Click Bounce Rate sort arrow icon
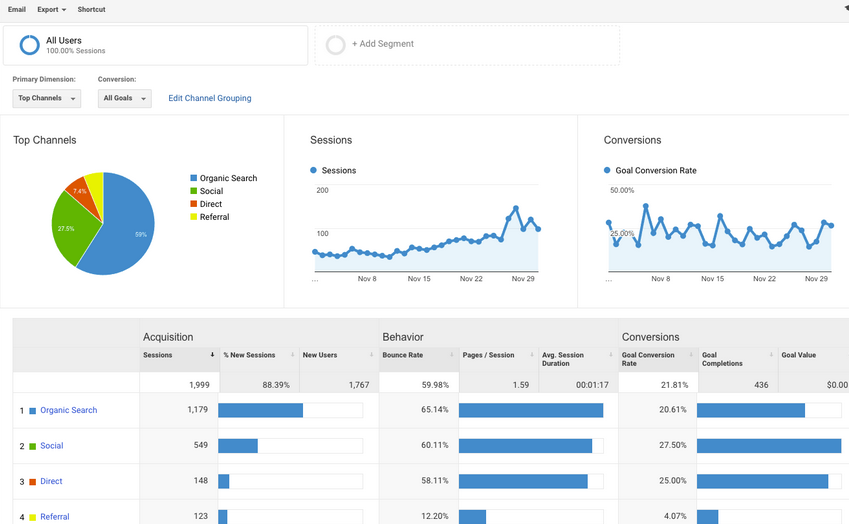Image resolution: width=849 pixels, height=524 pixels. click(452, 355)
